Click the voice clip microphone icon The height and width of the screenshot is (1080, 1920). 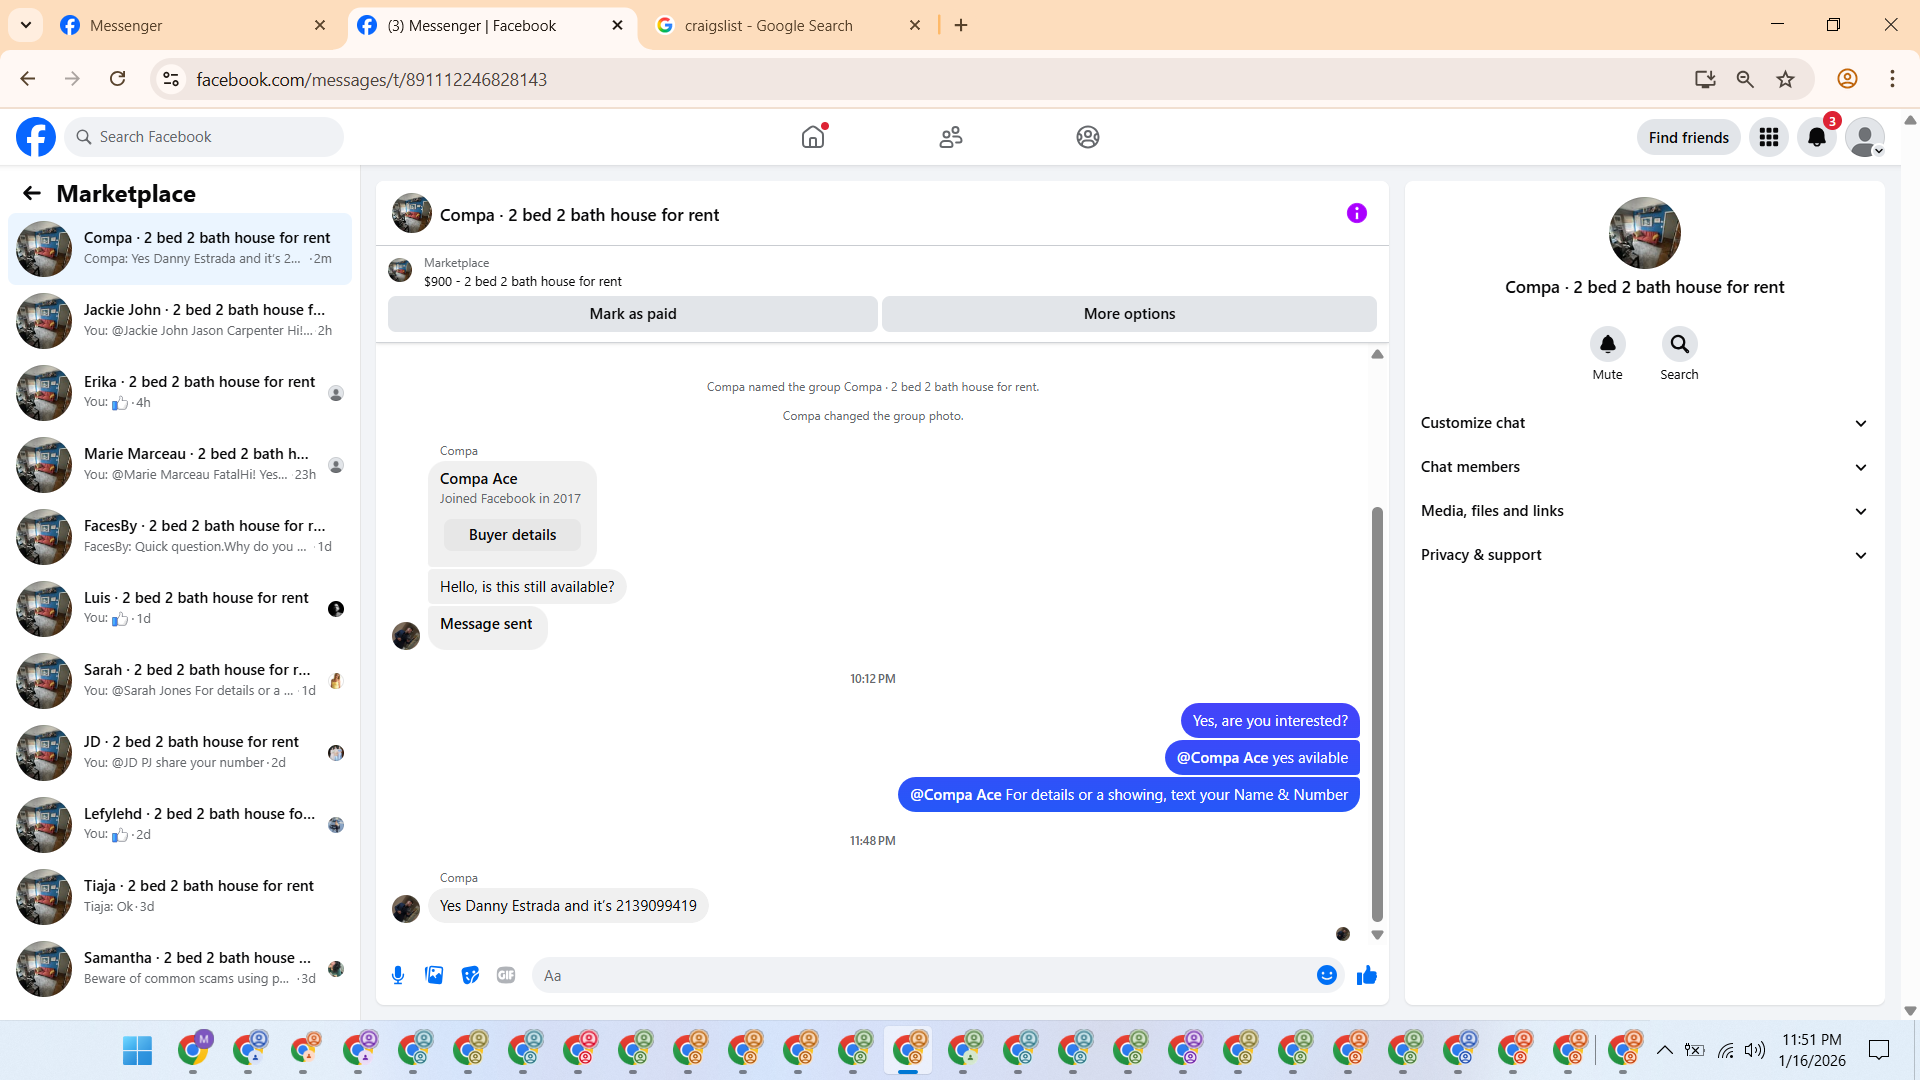pos(398,975)
